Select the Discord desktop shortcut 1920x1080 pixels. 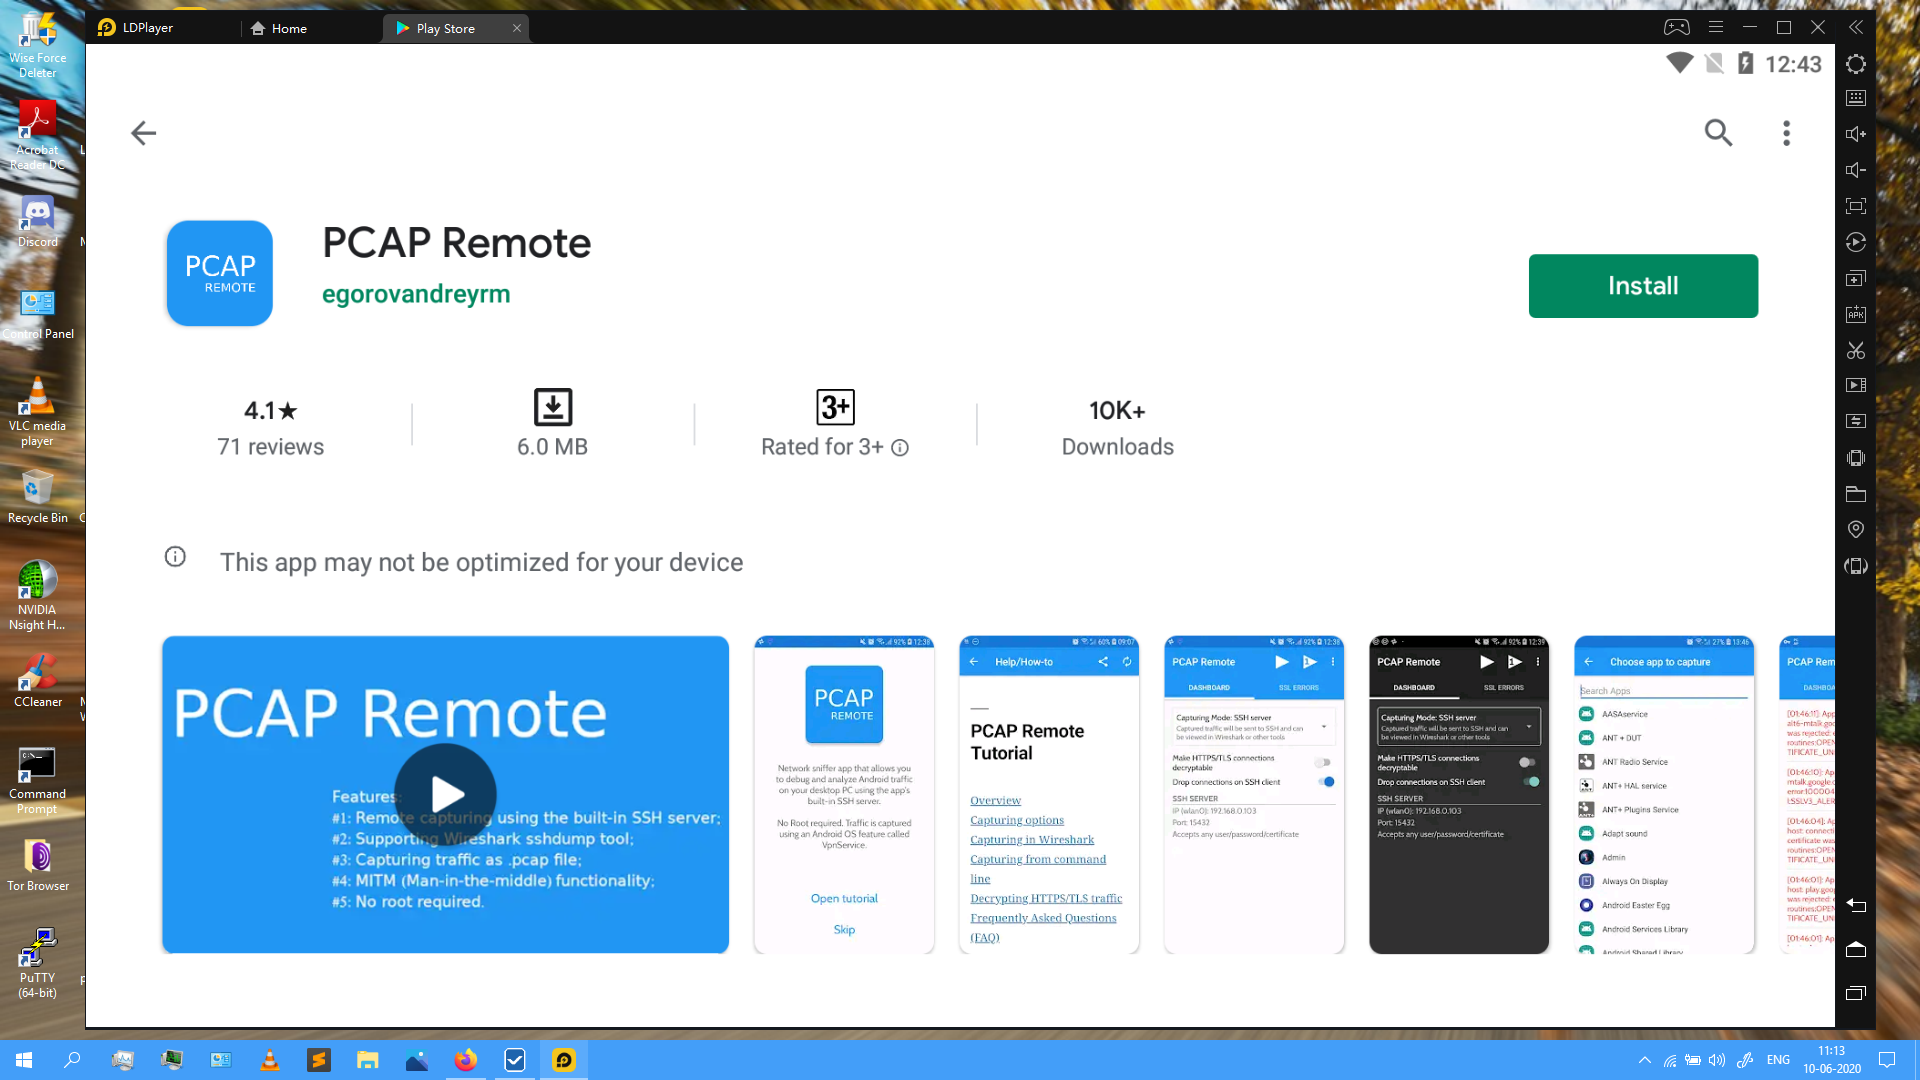[38, 221]
